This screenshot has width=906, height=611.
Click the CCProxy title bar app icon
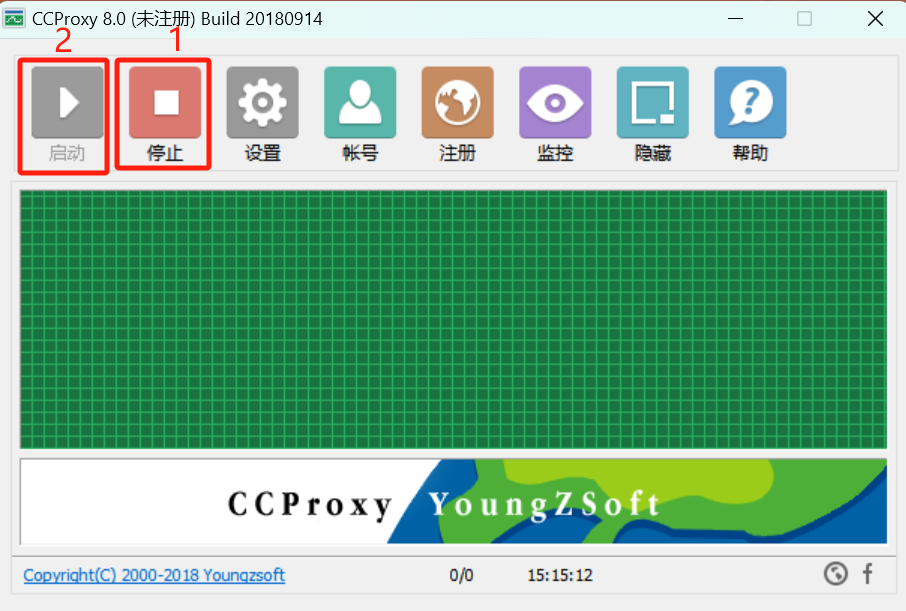[14, 18]
